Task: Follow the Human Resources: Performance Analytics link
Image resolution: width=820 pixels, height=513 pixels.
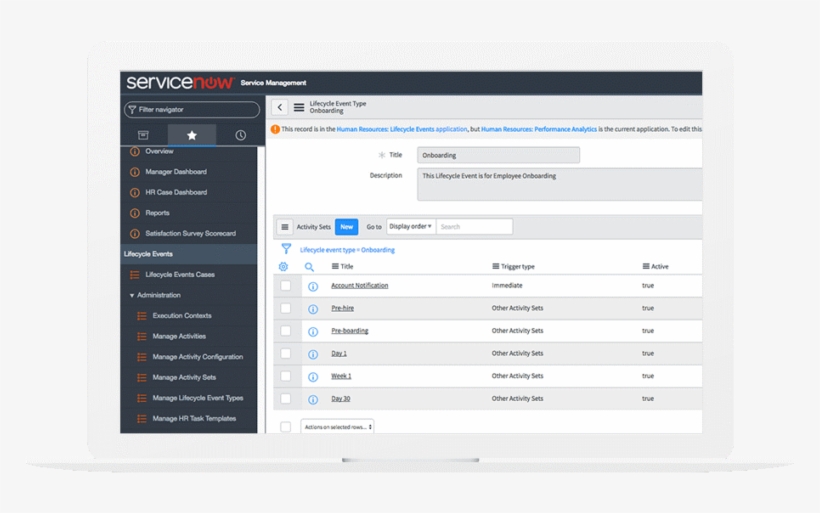Action: [539, 129]
